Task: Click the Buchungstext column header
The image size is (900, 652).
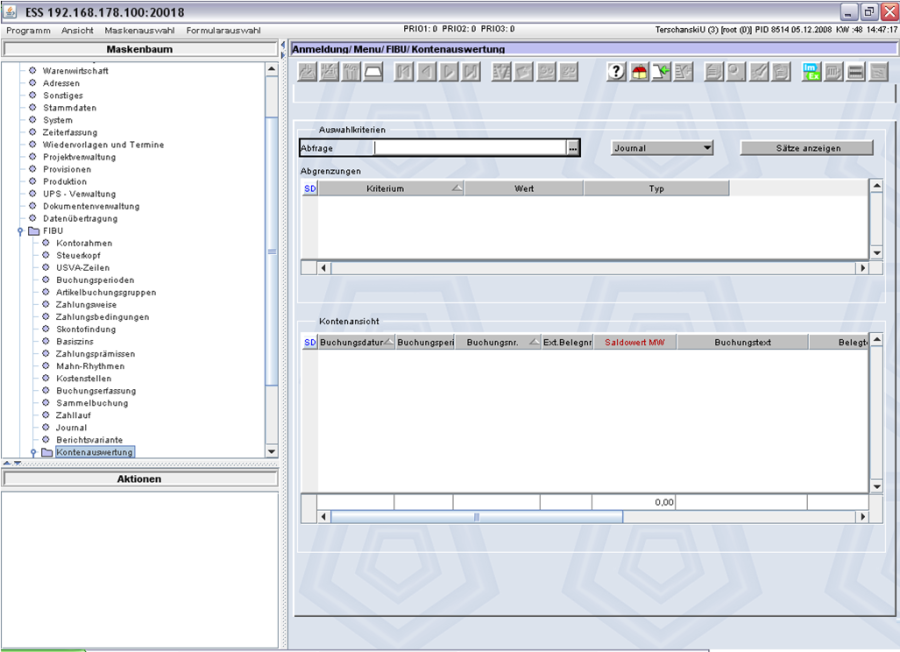Action: 742,342
